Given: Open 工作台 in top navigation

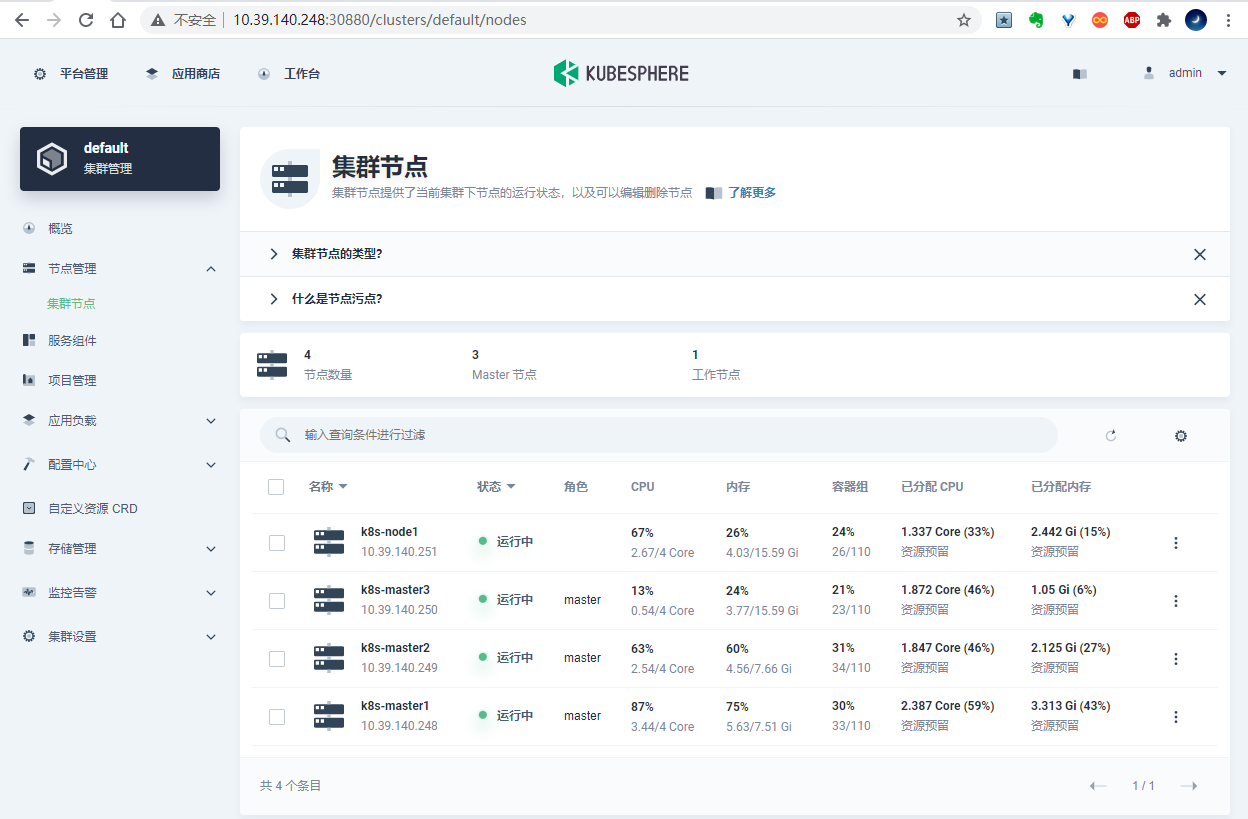Looking at the screenshot, I should pos(289,74).
